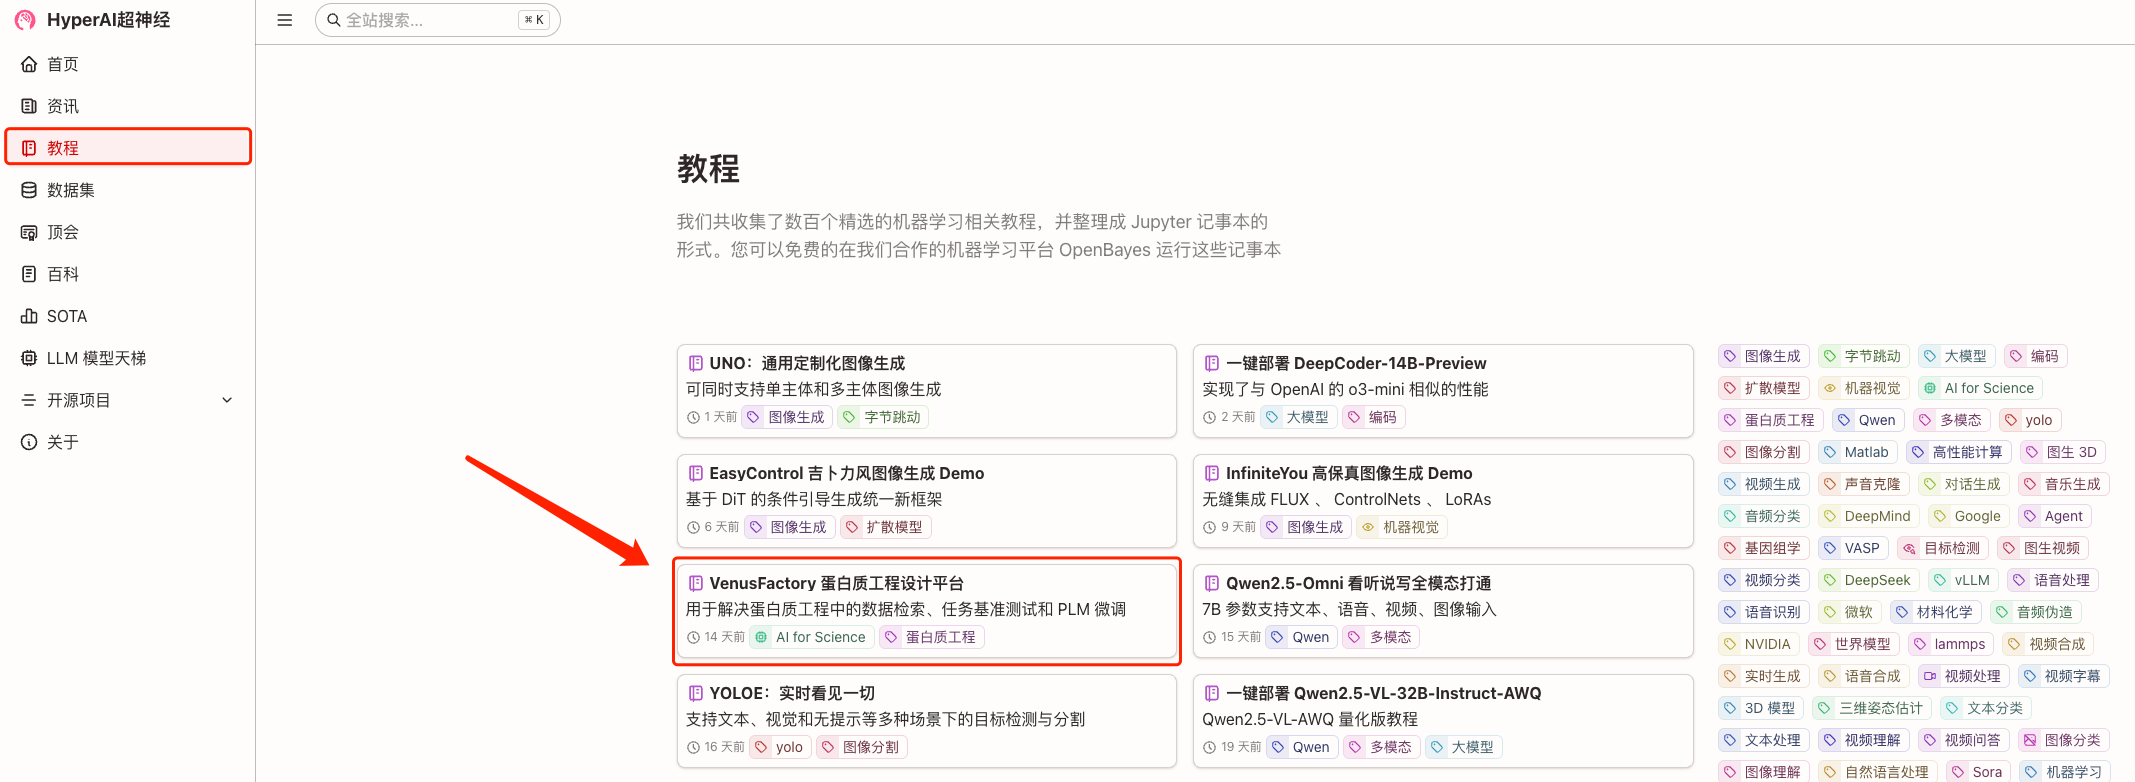Click 扩散模型 tag on EasyControl card
The width and height of the screenshot is (2135, 782).
click(884, 527)
